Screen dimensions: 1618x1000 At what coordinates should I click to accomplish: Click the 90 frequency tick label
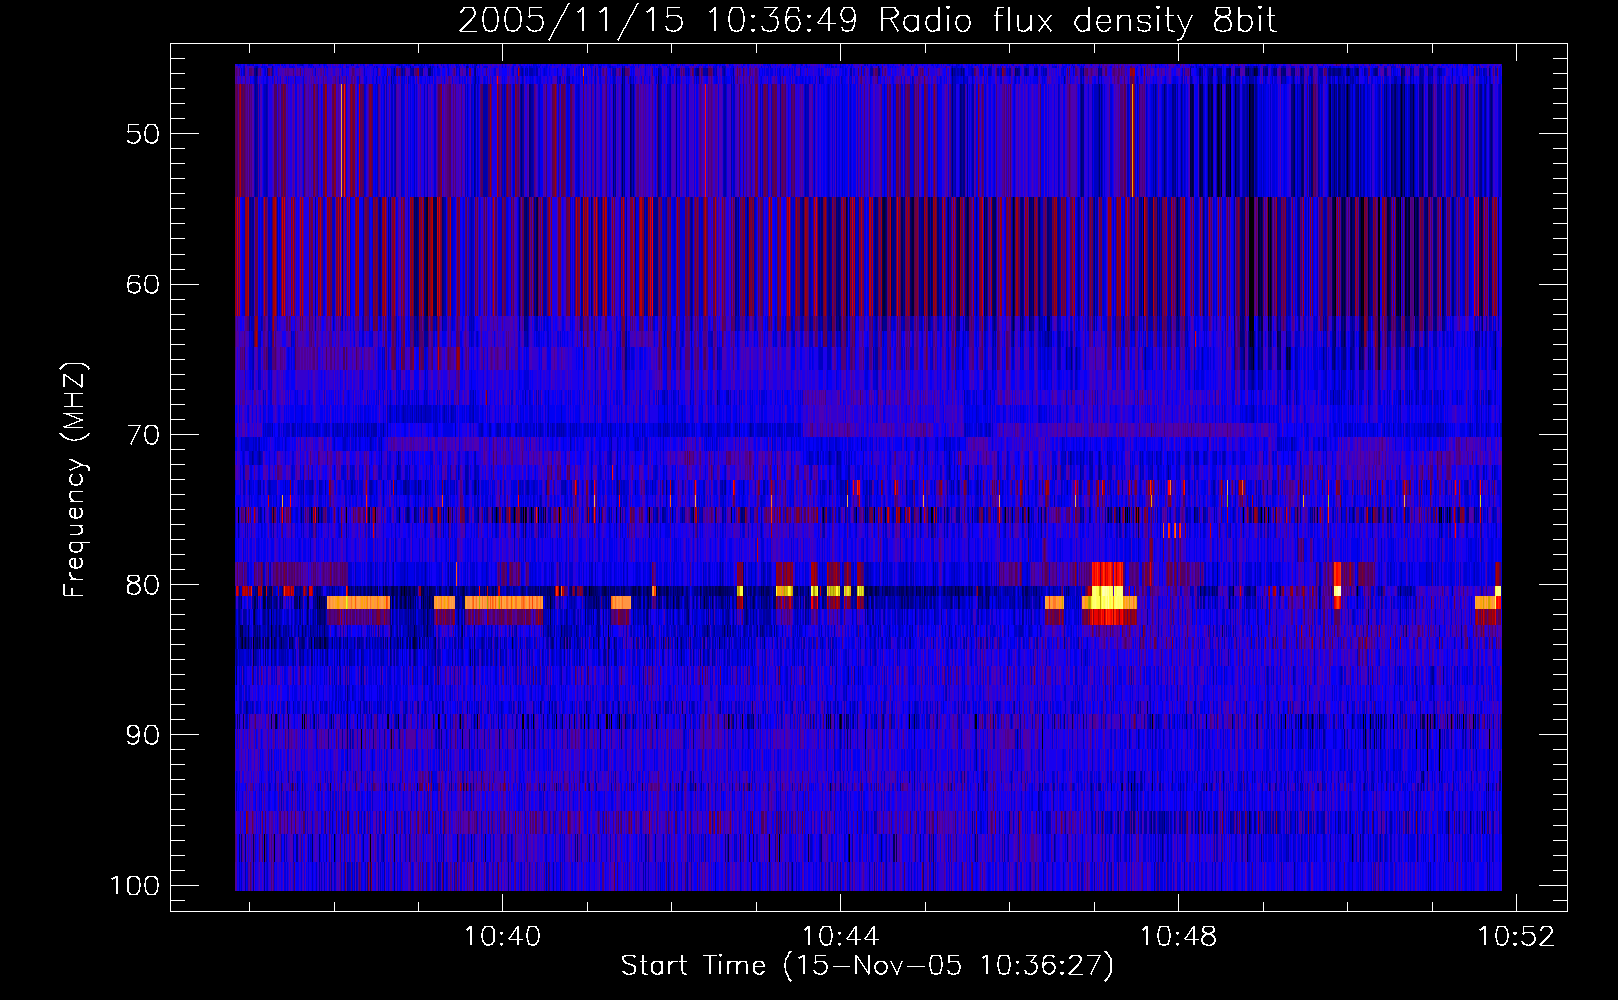click(143, 735)
